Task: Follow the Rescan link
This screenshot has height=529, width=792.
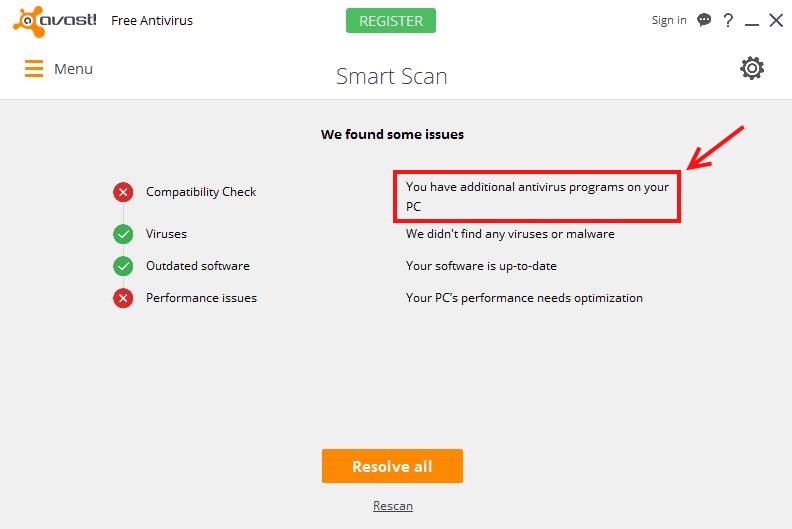Action: click(392, 506)
